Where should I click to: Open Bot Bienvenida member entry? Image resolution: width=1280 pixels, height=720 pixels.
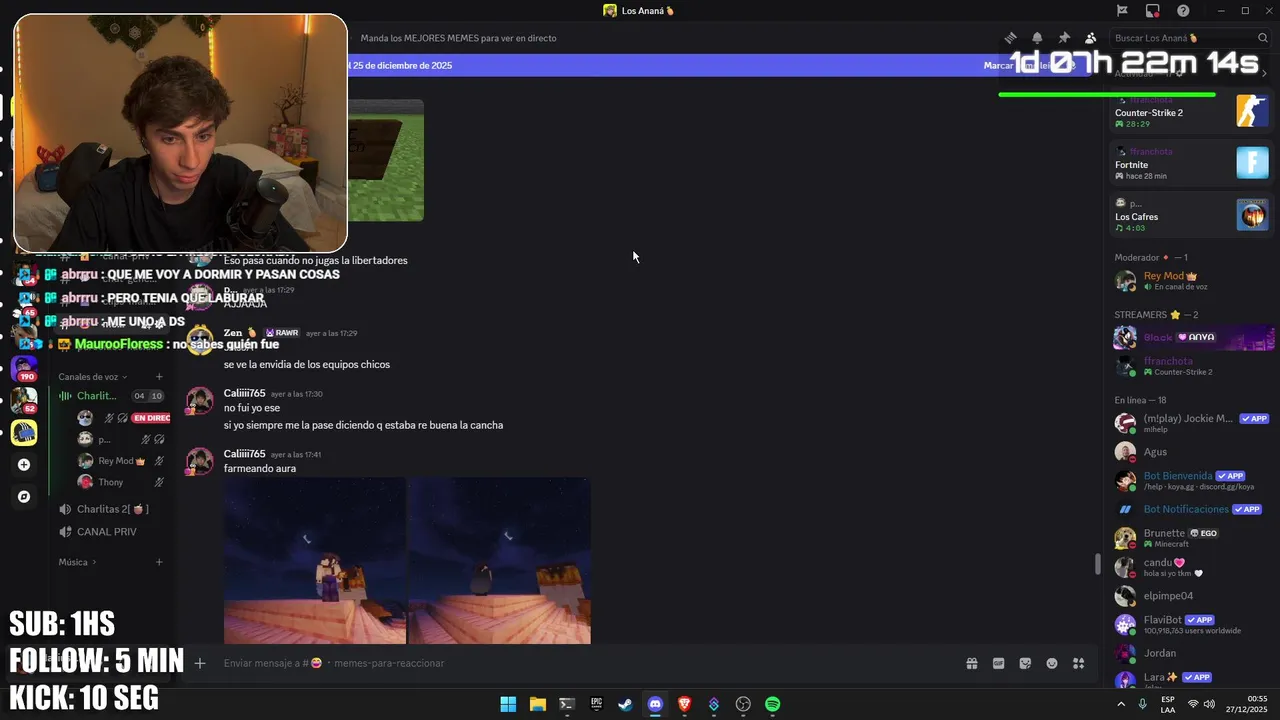click(1191, 481)
